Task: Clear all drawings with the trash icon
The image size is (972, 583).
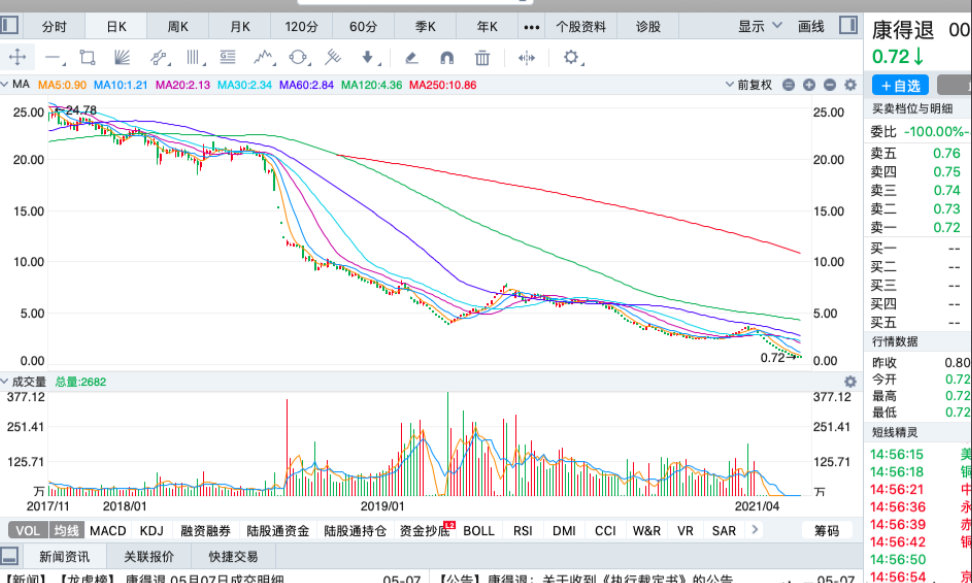Action: click(481, 58)
